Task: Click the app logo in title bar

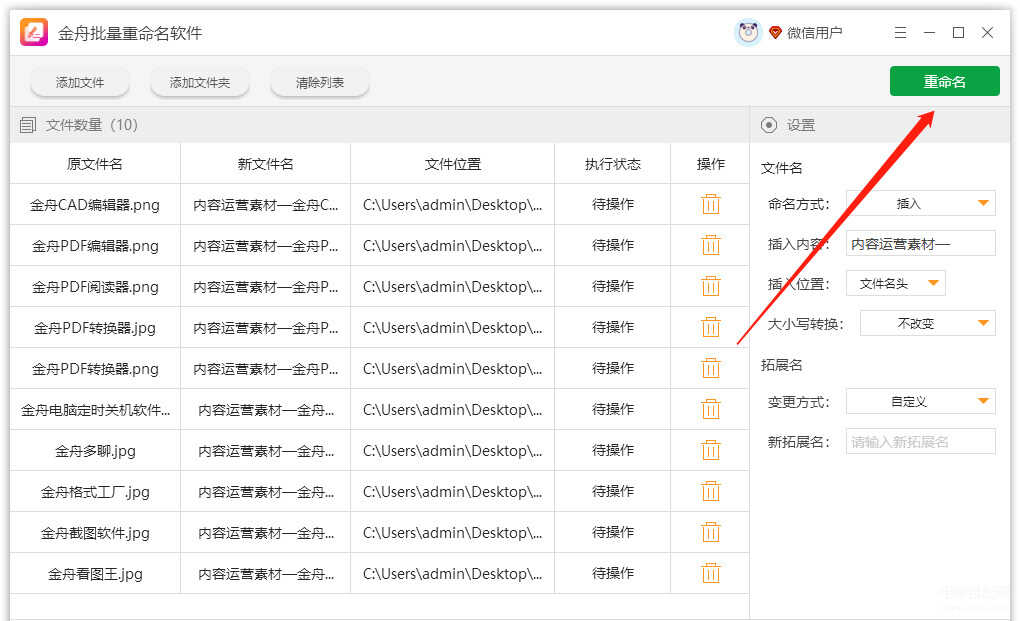Action: [35, 33]
